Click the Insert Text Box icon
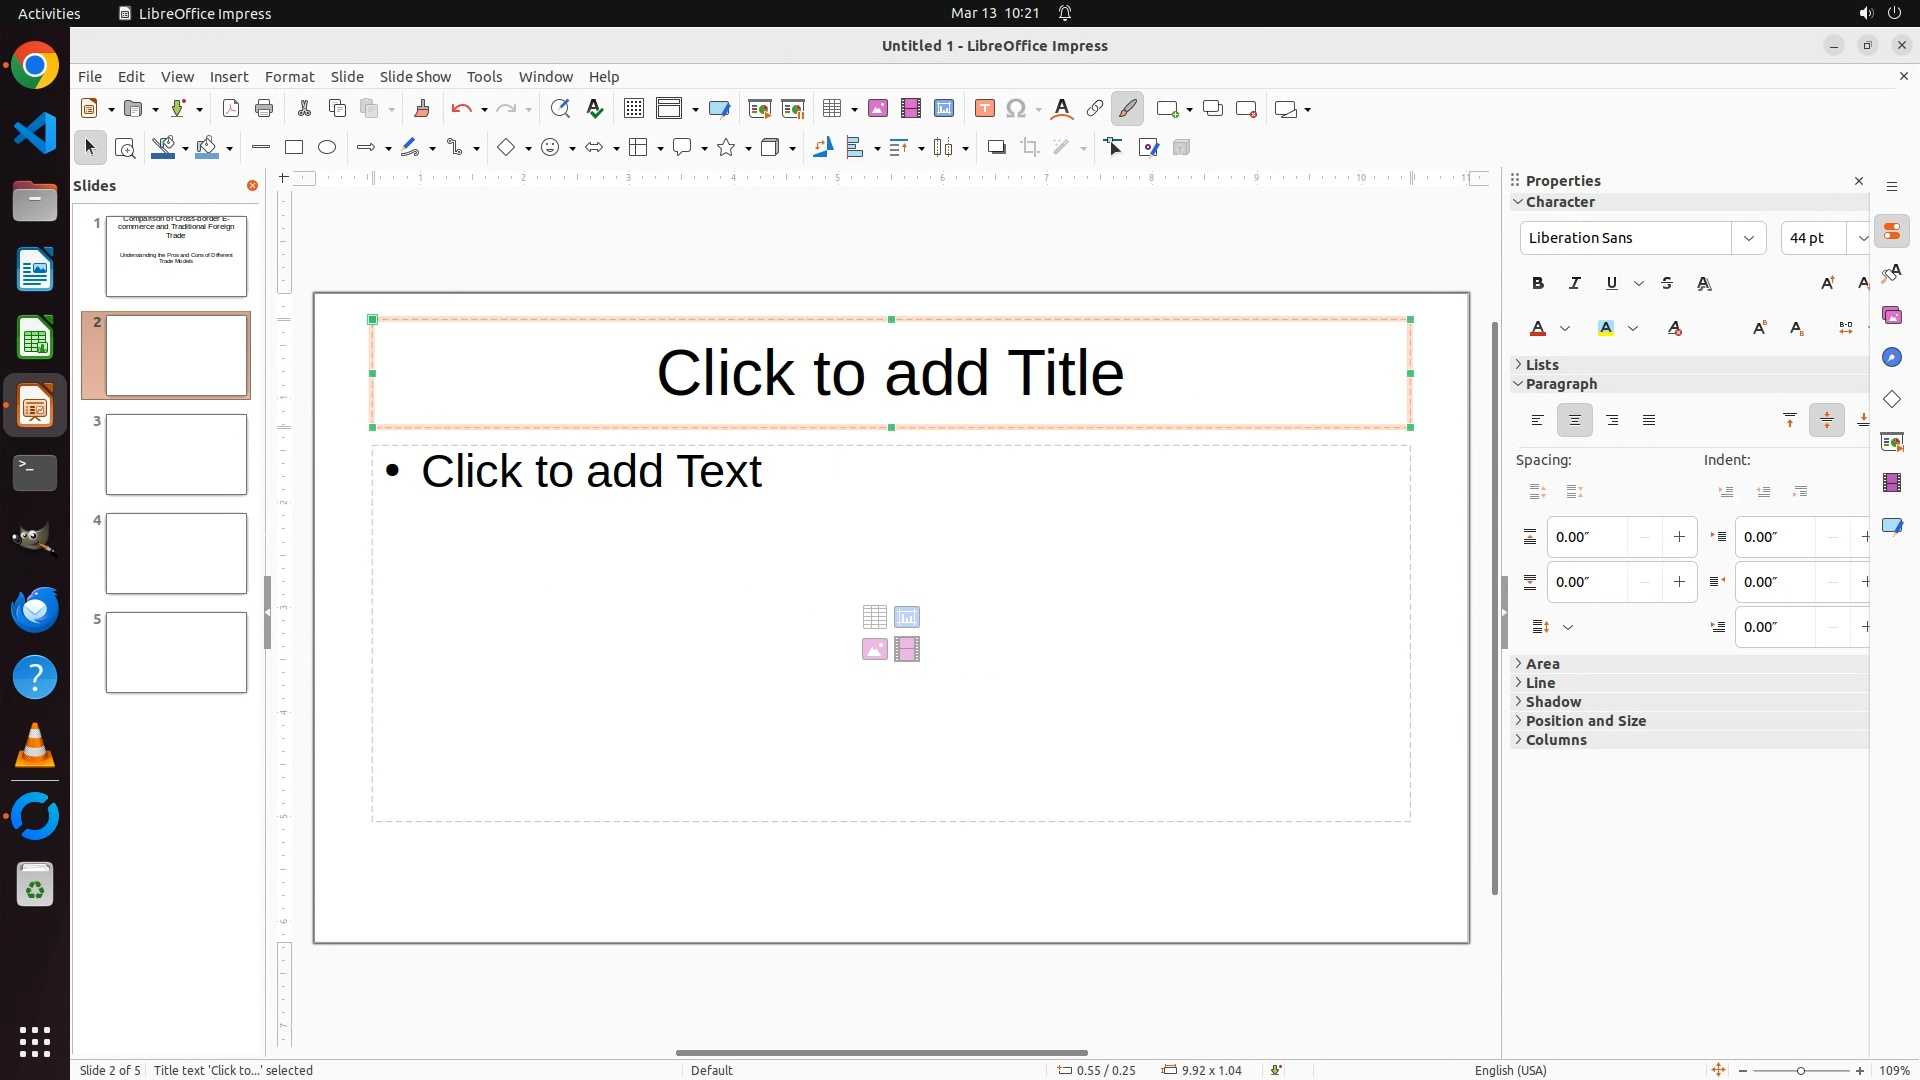The image size is (1920, 1080). (x=985, y=109)
